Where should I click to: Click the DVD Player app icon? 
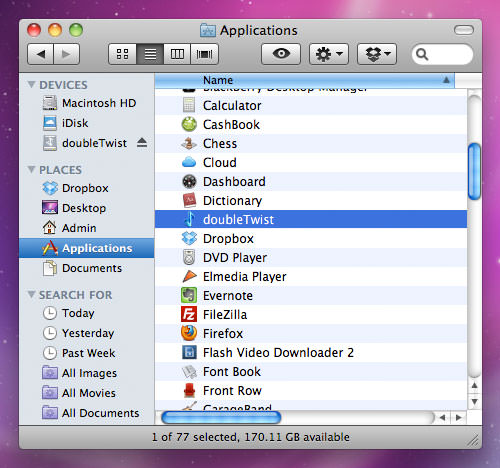coord(189,257)
